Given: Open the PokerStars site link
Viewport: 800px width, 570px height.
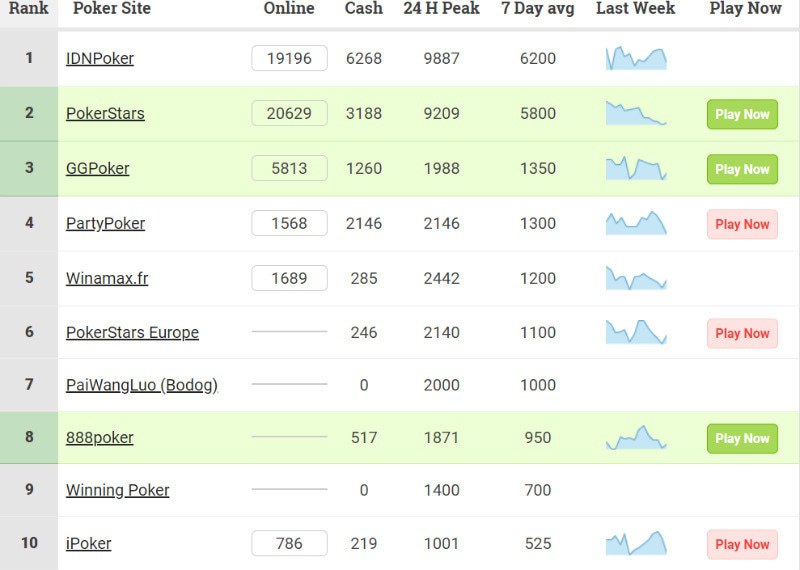Looking at the screenshot, I should [105, 114].
